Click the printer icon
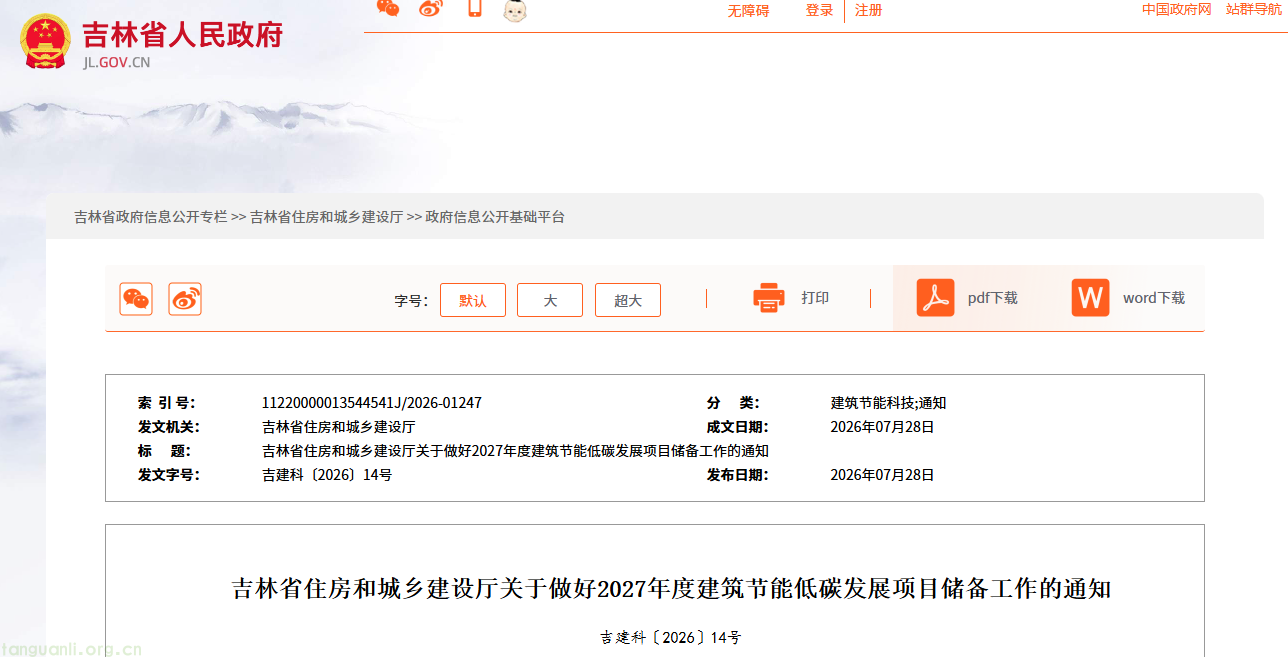This screenshot has width=1288, height=657. pos(769,298)
